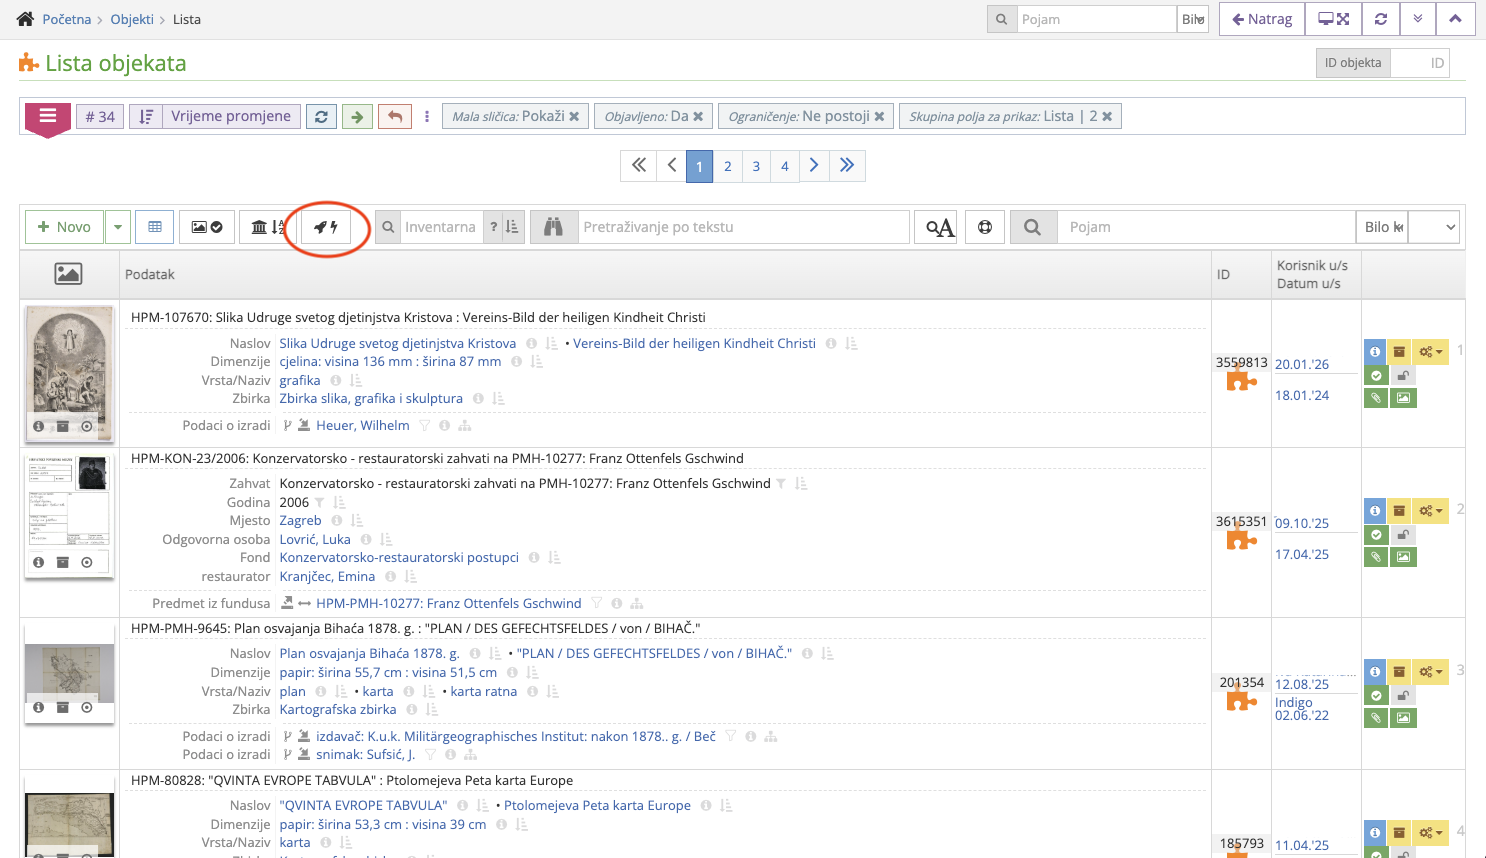This screenshot has width=1486, height=858.
Task: Click the Početna breadcrumb link
Action: (66, 19)
